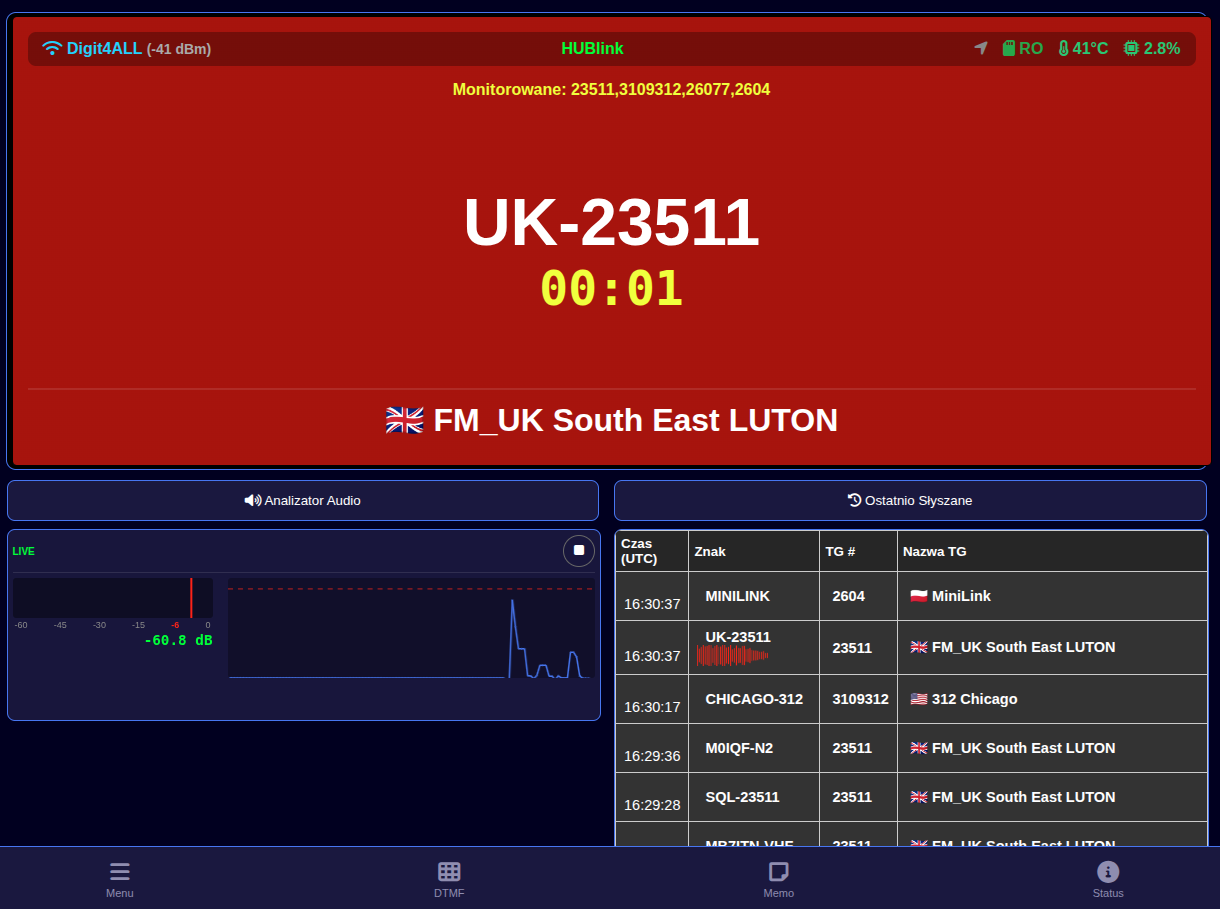Viewport: 1220px width, 909px height.
Task: Click the SD card RO icon
Action: click(x=1009, y=48)
